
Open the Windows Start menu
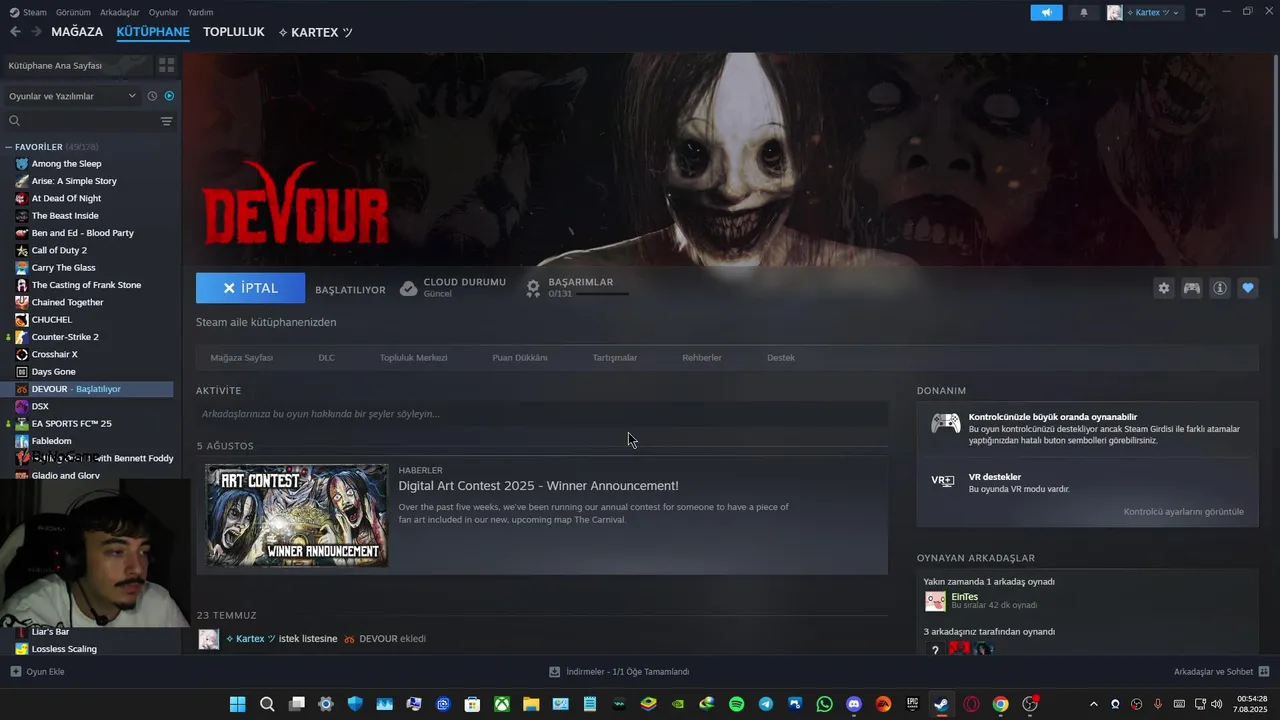click(x=238, y=704)
